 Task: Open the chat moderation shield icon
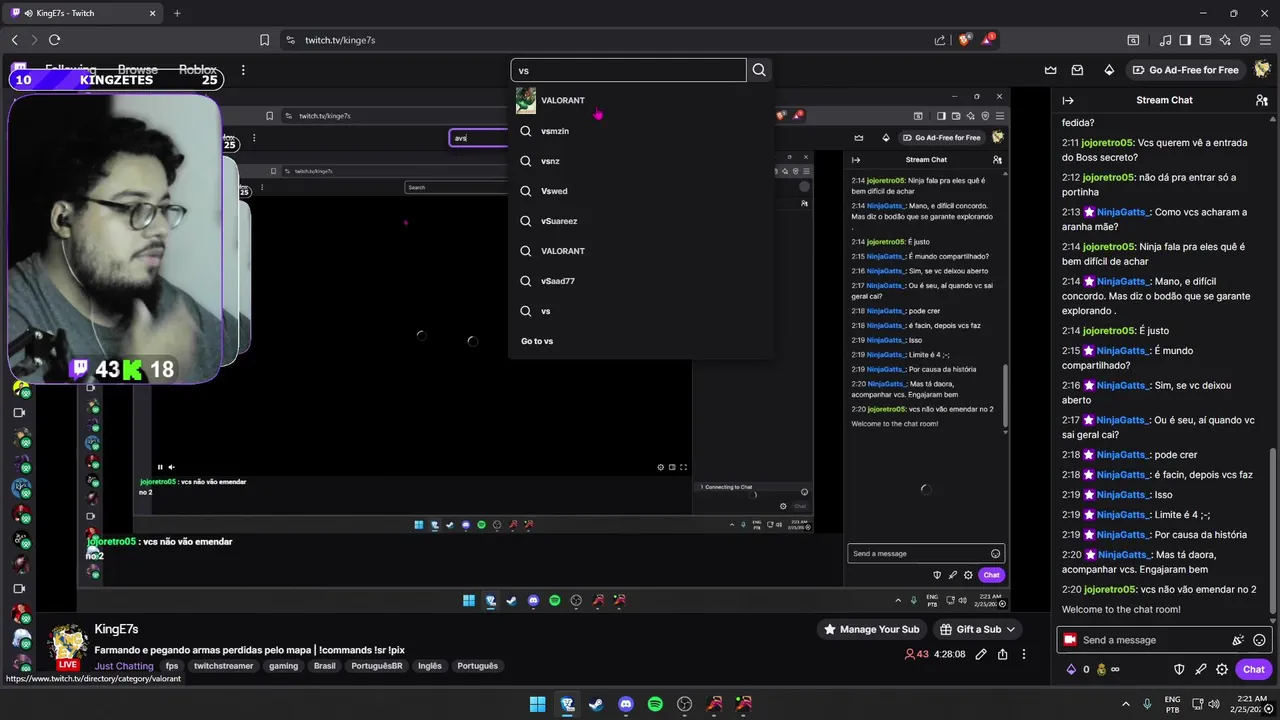(1179, 670)
